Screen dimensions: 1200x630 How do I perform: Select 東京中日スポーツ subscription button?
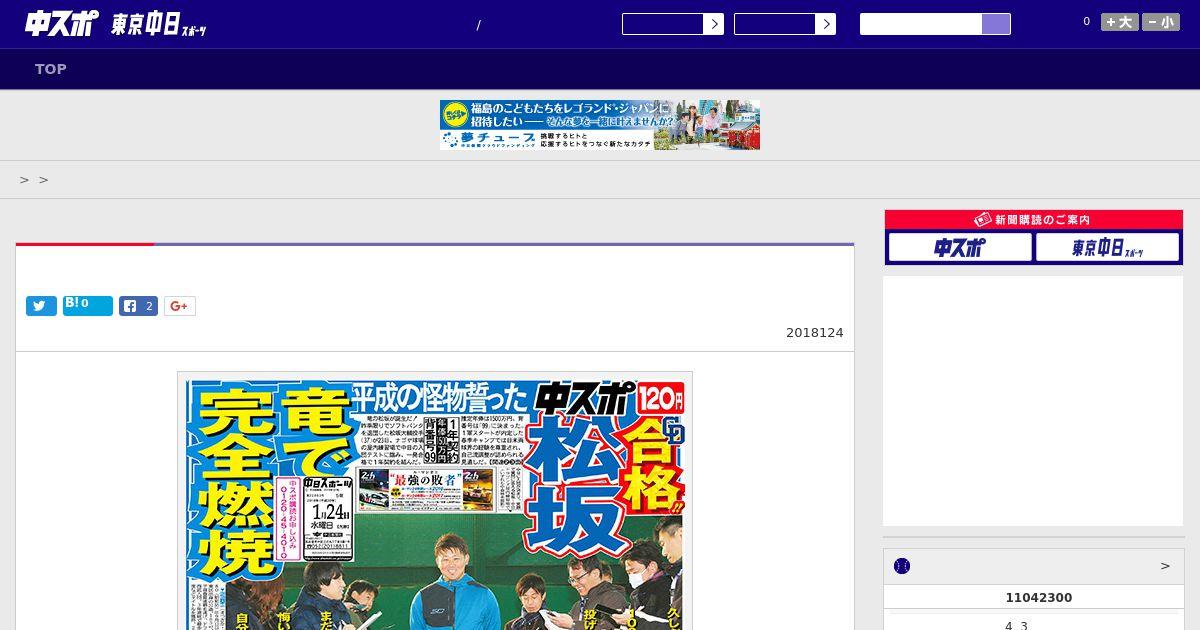tap(1108, 247)
